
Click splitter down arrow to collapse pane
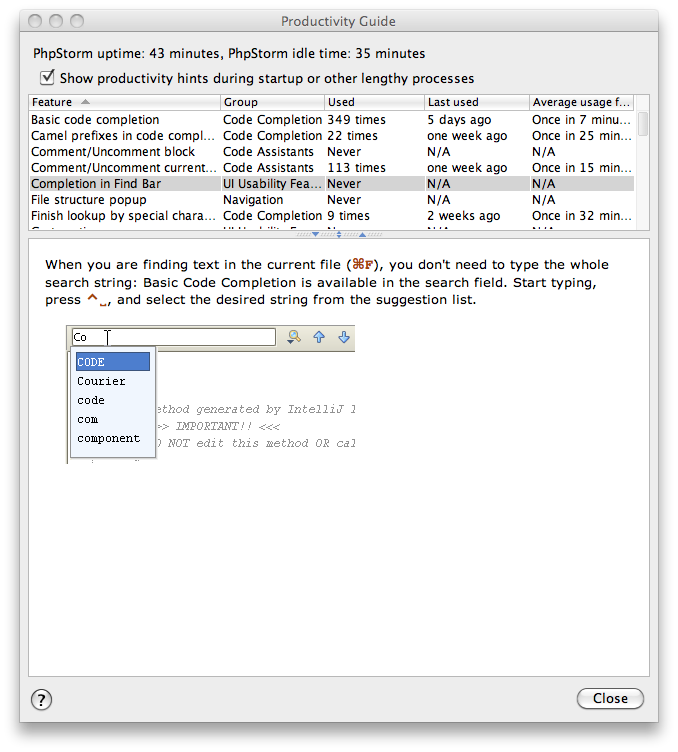315,235
